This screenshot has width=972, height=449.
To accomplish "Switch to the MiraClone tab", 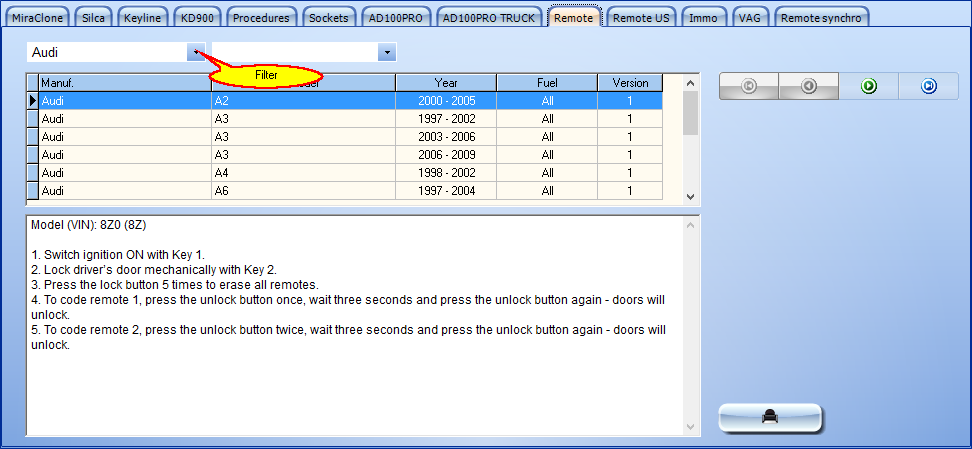I will [x=38, y=18].
